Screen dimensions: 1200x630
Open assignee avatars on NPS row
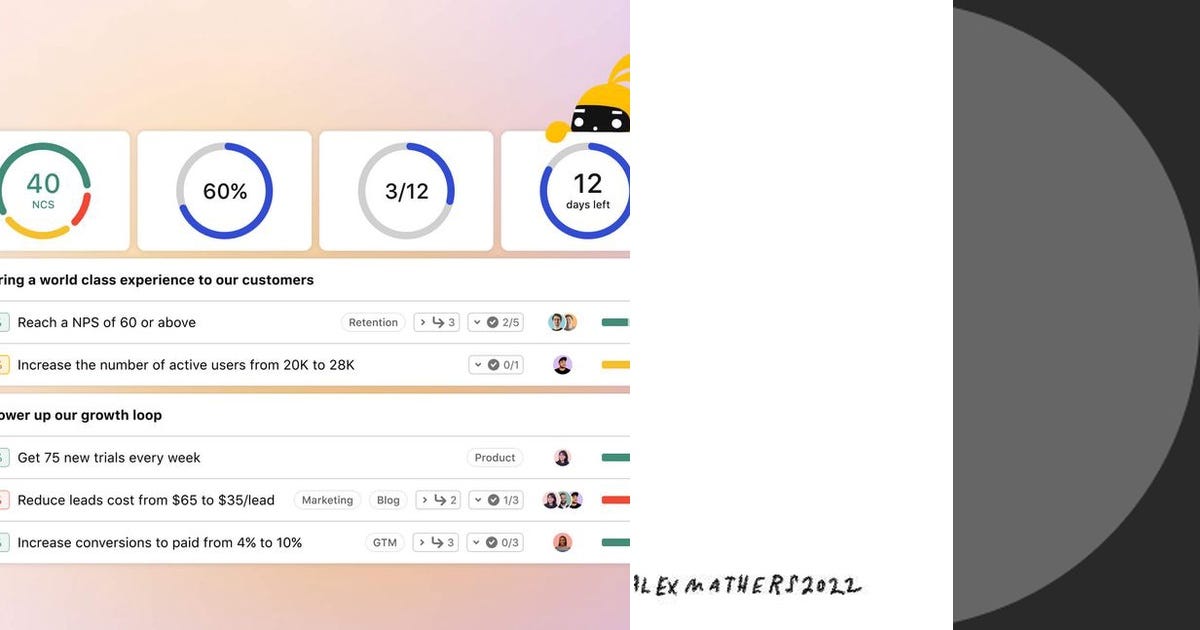(x=563, y=322)
